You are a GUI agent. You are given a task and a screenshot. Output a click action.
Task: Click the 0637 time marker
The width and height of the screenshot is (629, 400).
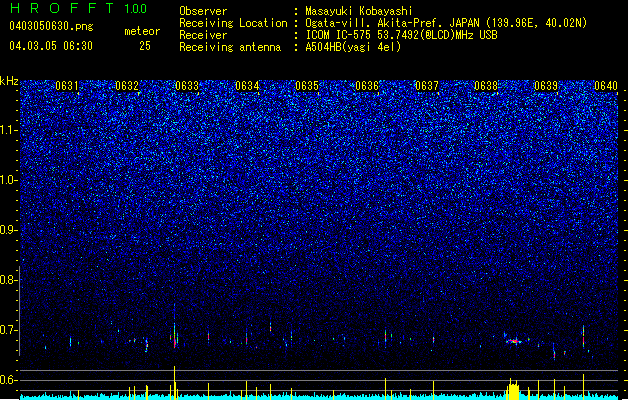point(427,86)
